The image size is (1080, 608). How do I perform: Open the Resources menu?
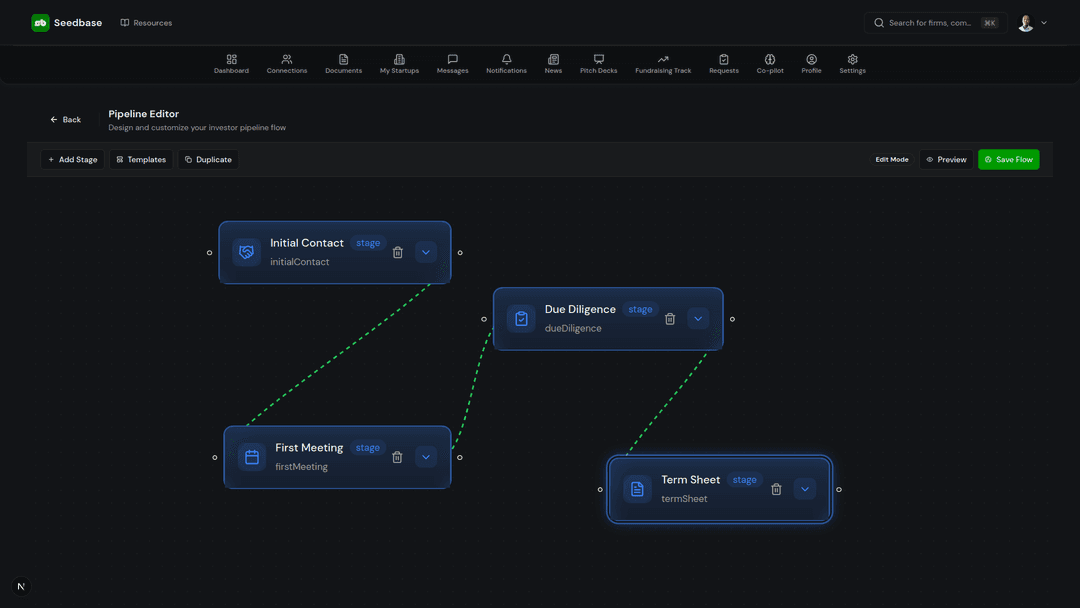146,22
